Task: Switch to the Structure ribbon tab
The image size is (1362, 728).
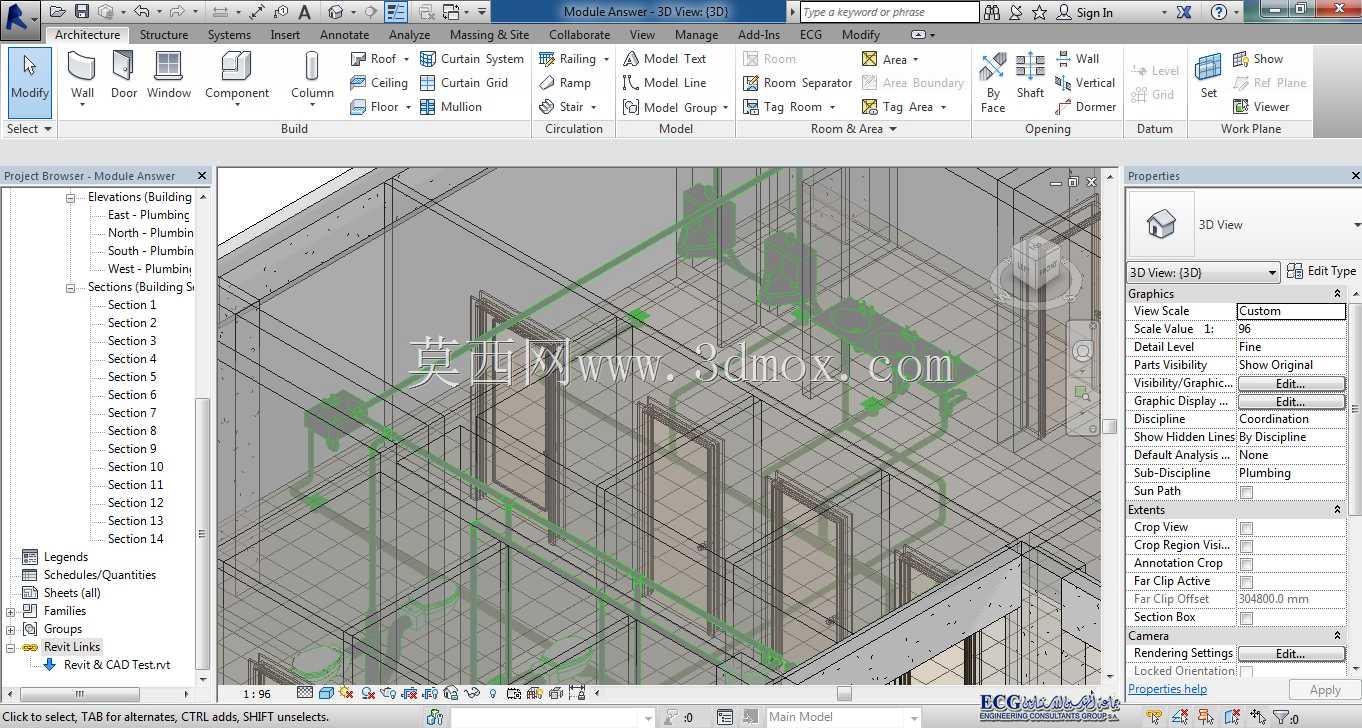Action: [164, 34]
